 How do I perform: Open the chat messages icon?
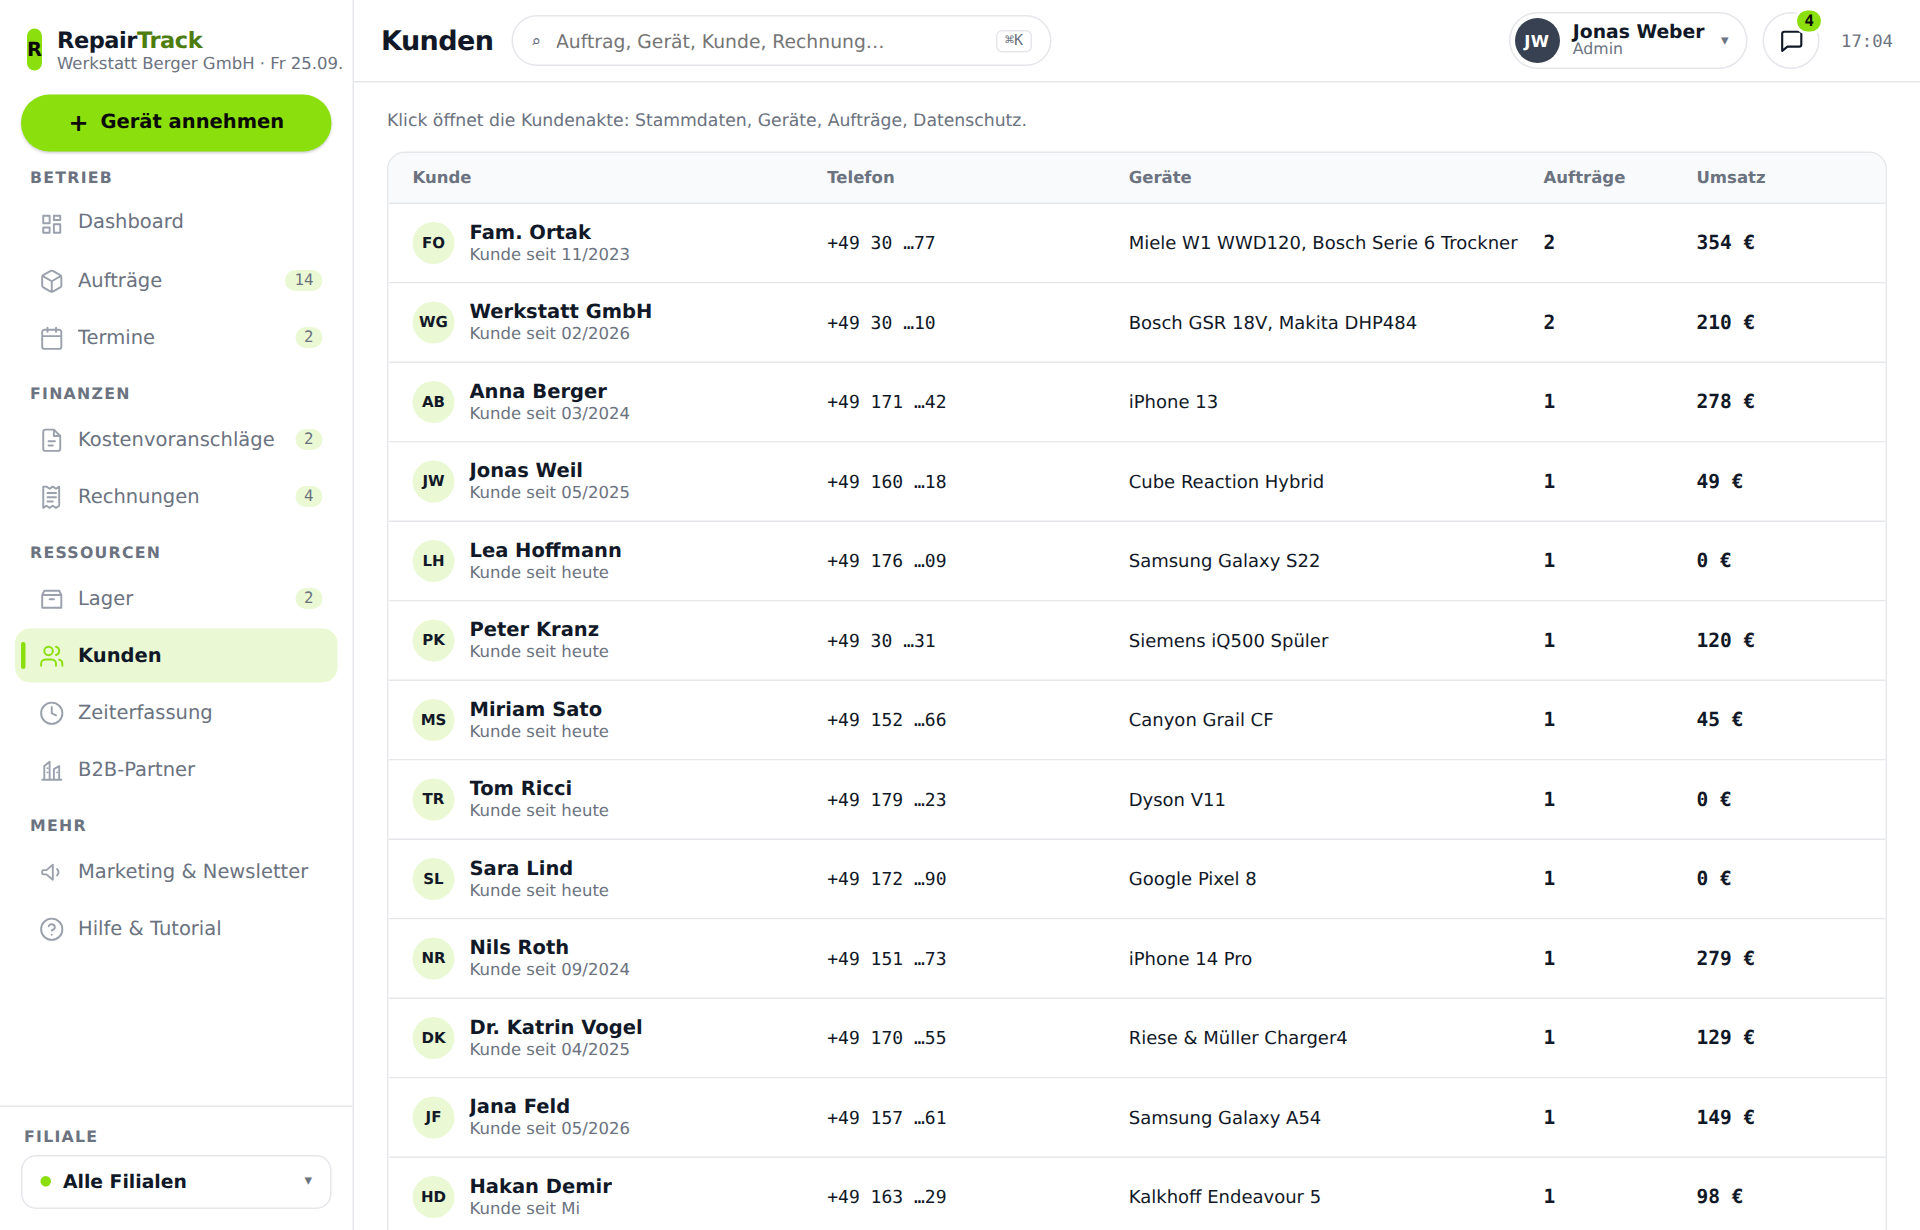1791,41
